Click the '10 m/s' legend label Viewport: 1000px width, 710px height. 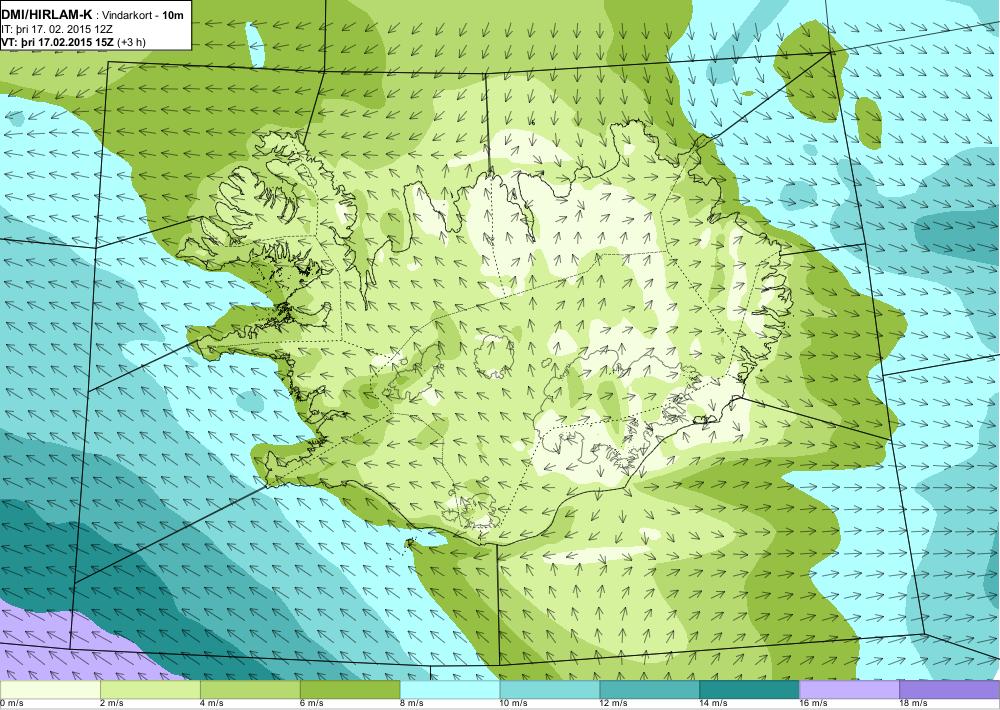tap(514, 704)
